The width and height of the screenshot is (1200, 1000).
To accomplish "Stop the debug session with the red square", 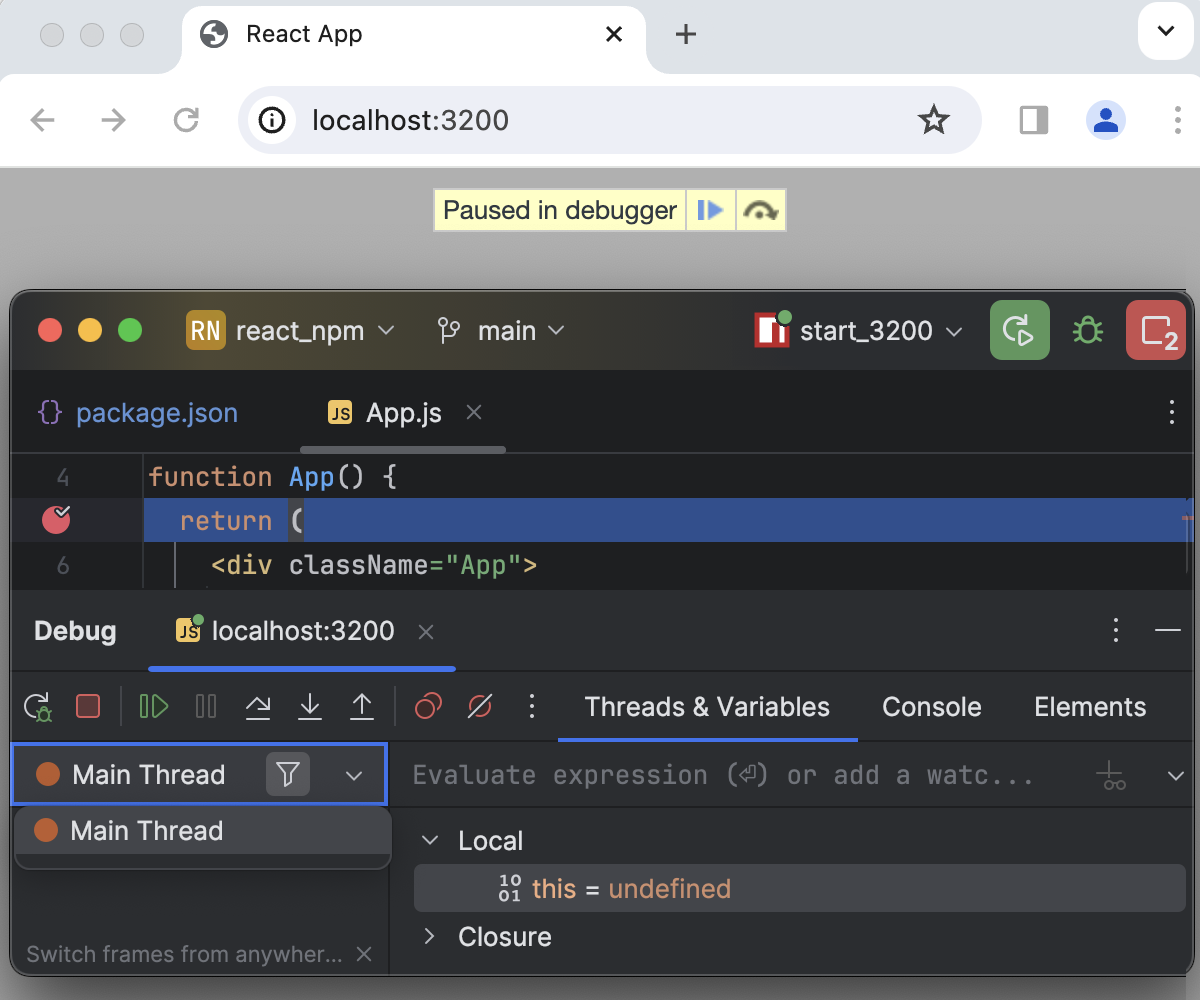I will coord(88,707).
